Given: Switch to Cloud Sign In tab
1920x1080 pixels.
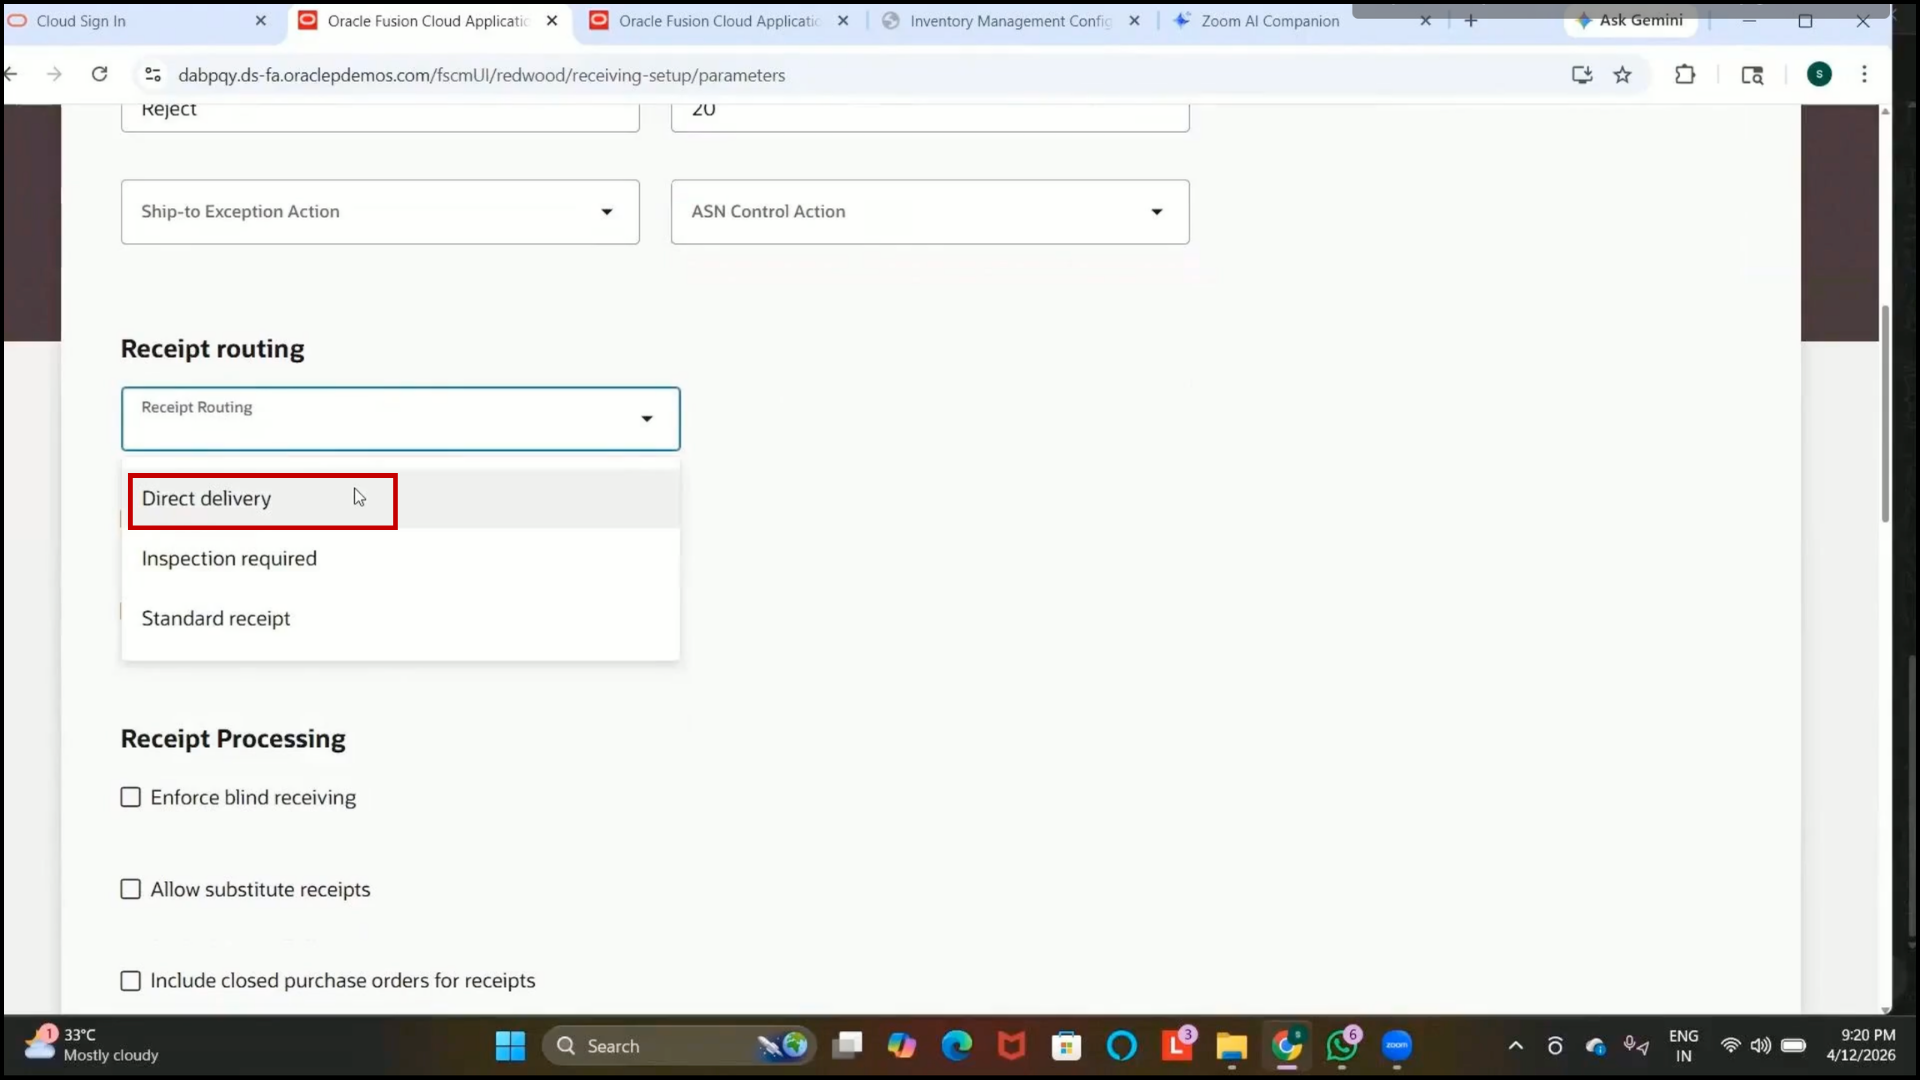Looking at the screenshot, I should pyautogui.click(x=140, y=21).
